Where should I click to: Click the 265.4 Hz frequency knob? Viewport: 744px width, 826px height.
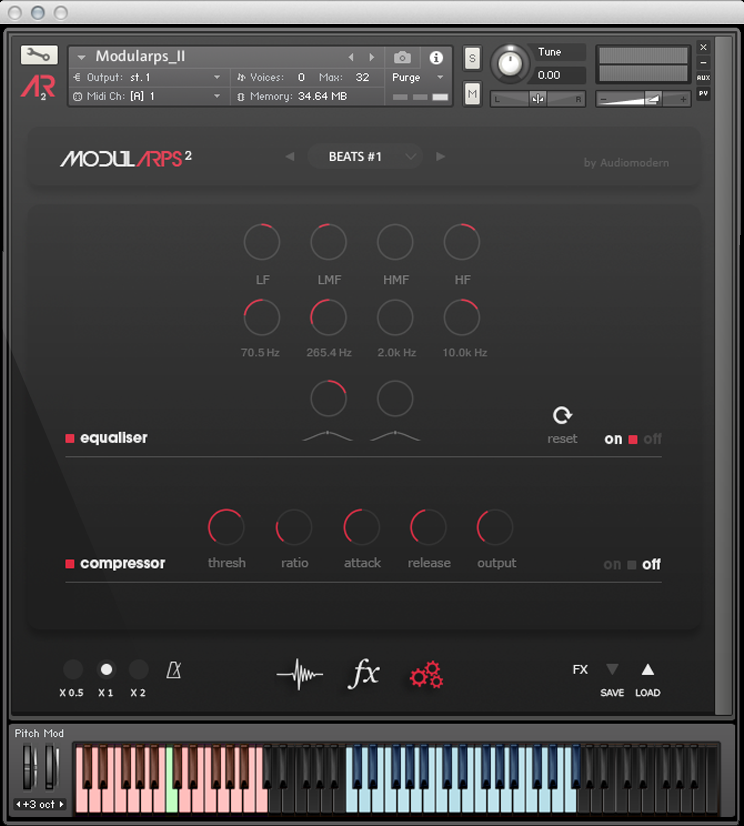pos(328,317)
